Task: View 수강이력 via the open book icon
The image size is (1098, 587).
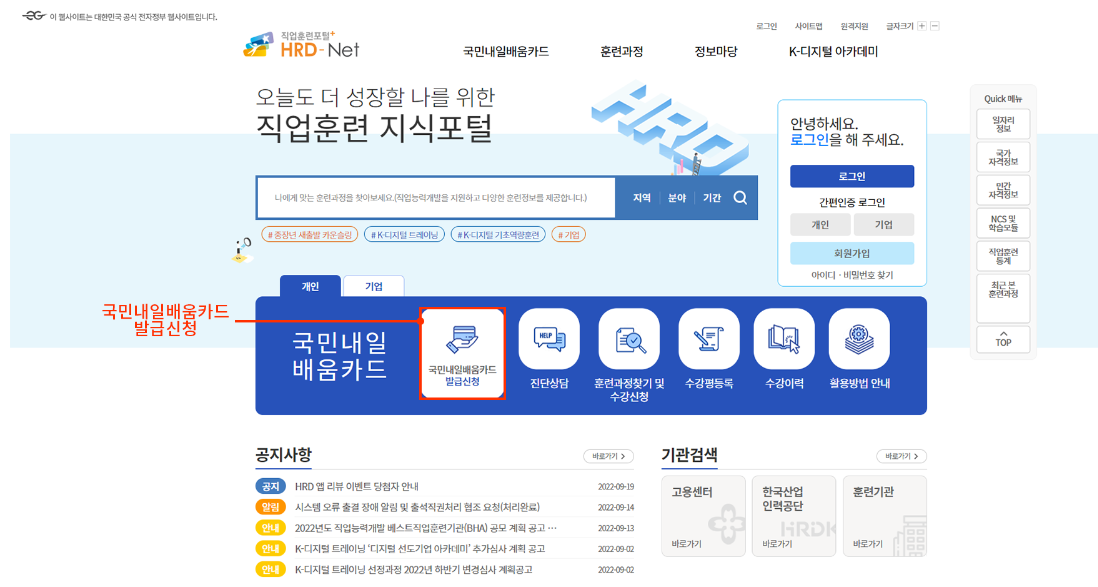Action: pos(781,340)
